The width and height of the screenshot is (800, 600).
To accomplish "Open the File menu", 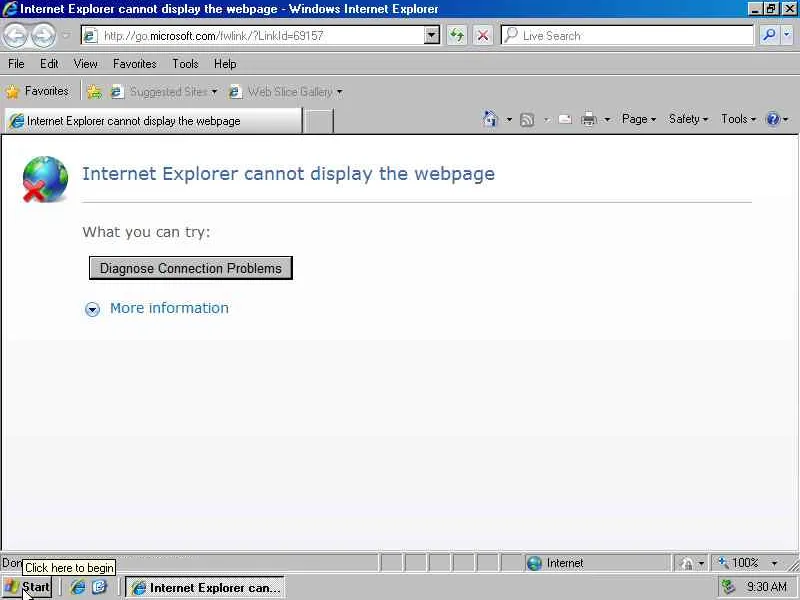I will coord(16,64).
